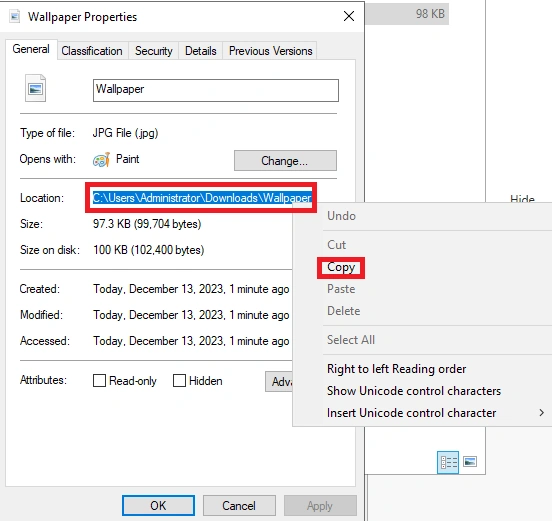The image size is (552, 521).
Task: Click the highlighted Location path text
Action: [202, 198]
